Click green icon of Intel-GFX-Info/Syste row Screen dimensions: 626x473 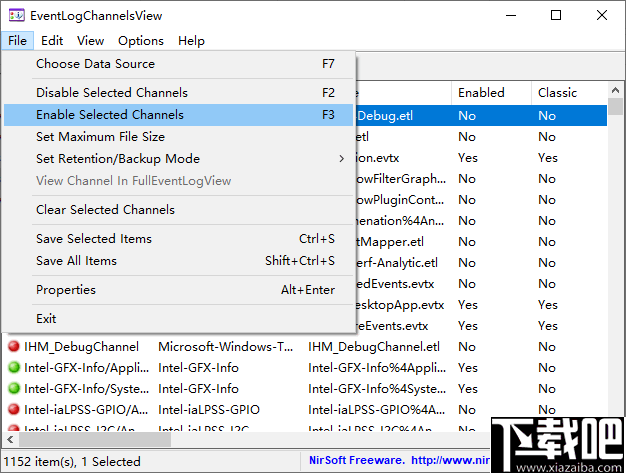tap(14, 389)
